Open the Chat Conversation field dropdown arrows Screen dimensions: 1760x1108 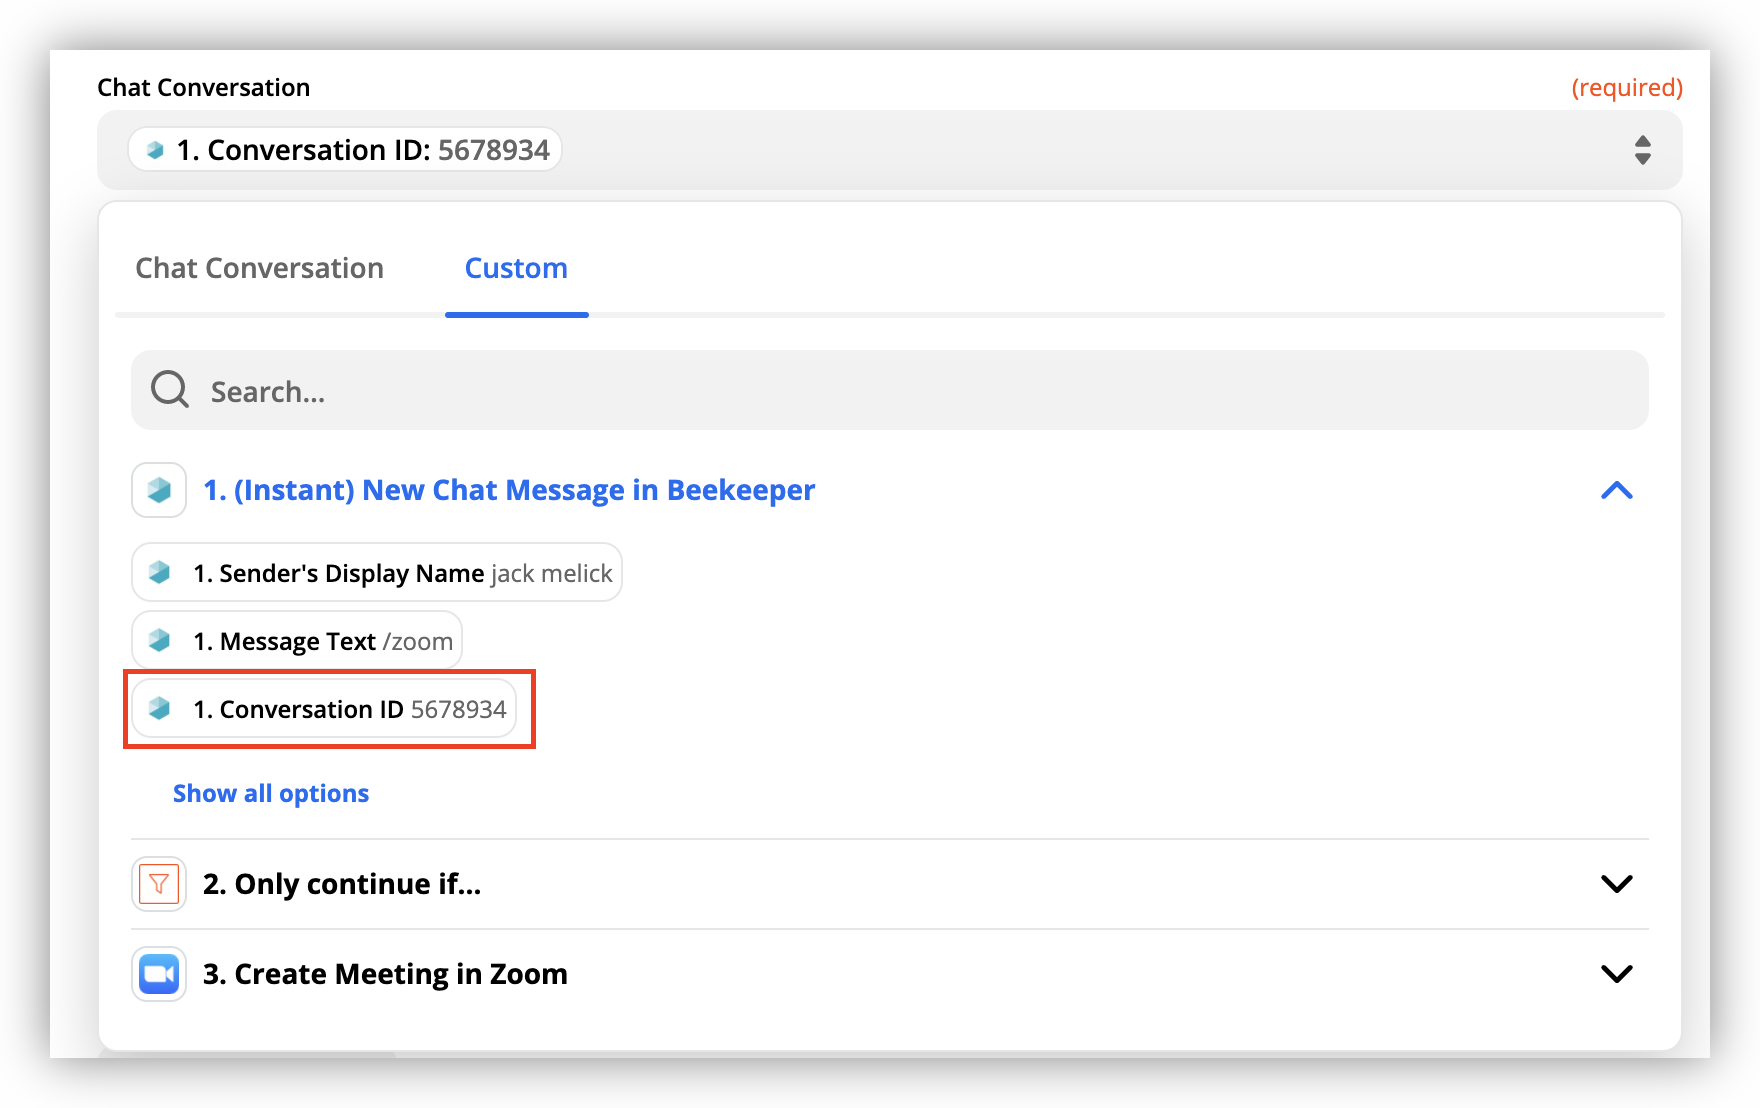(1642, 150)
